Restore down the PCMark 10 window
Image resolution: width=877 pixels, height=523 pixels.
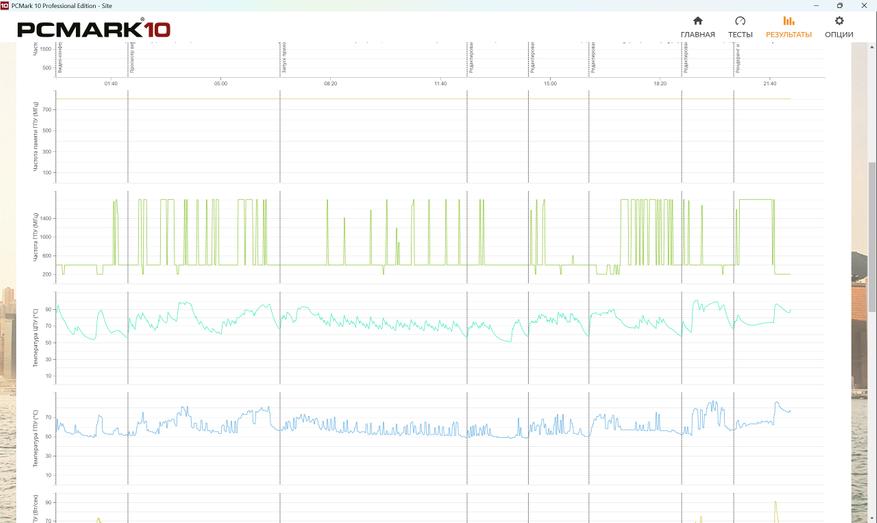coord(840,5)
